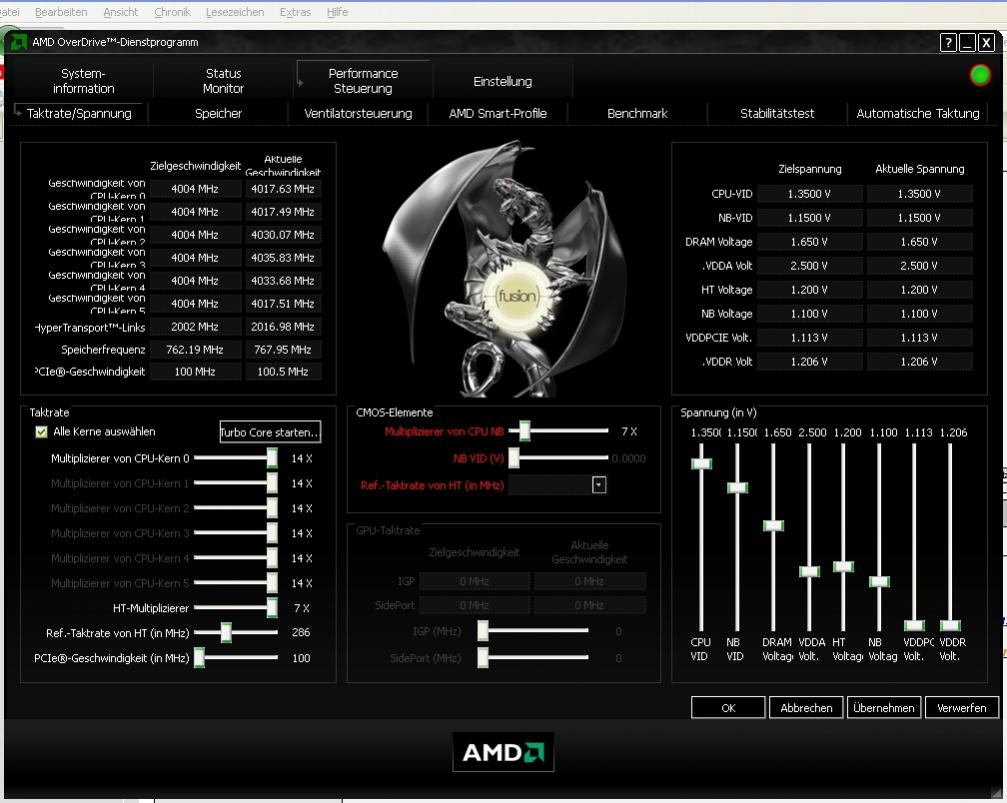Switch to the Benchmark sub-tab

click(x=637, y=114)
